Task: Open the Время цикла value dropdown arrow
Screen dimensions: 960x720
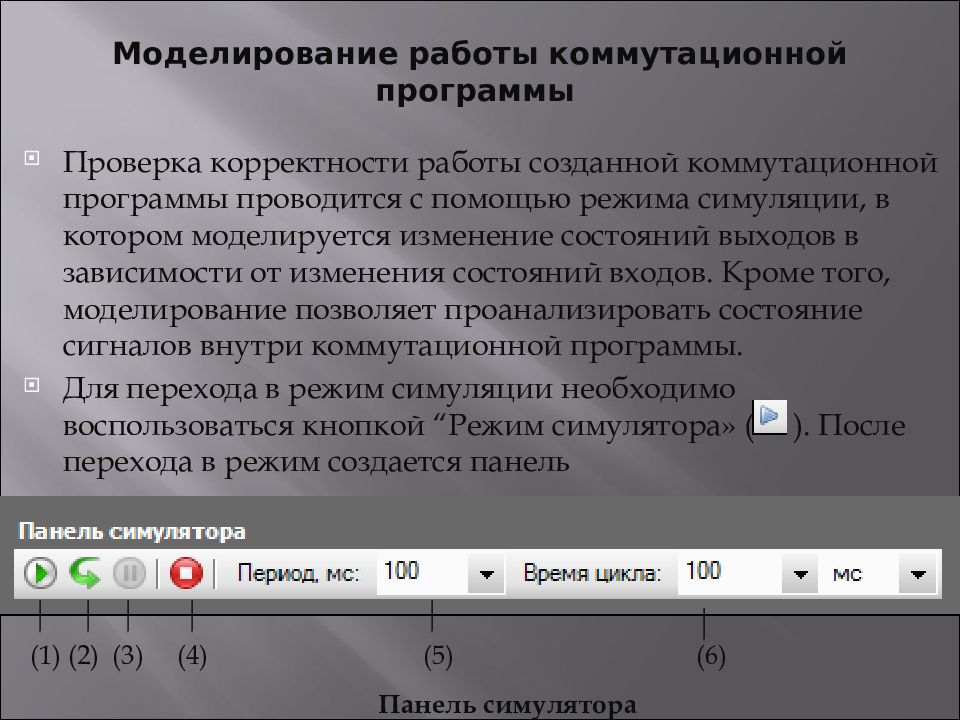Action: pos(800,574)
